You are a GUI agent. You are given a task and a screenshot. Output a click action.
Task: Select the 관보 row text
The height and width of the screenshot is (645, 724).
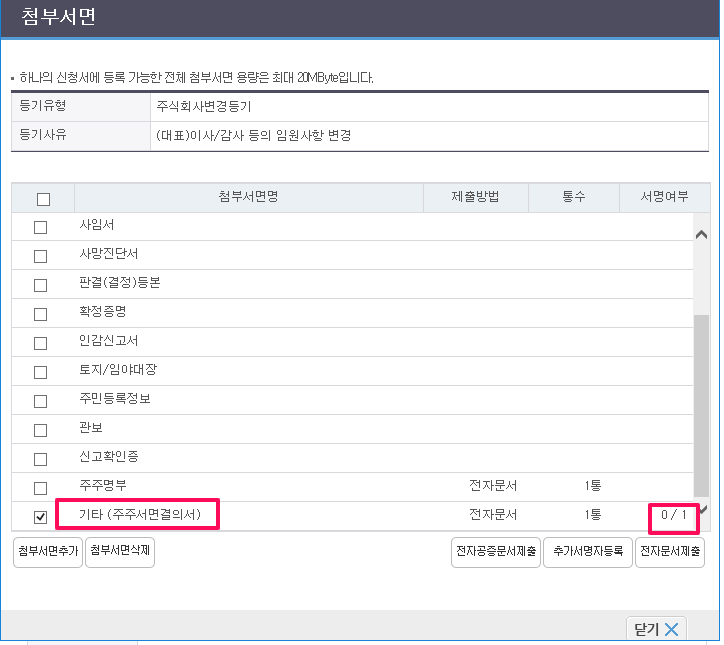[90, 428]
